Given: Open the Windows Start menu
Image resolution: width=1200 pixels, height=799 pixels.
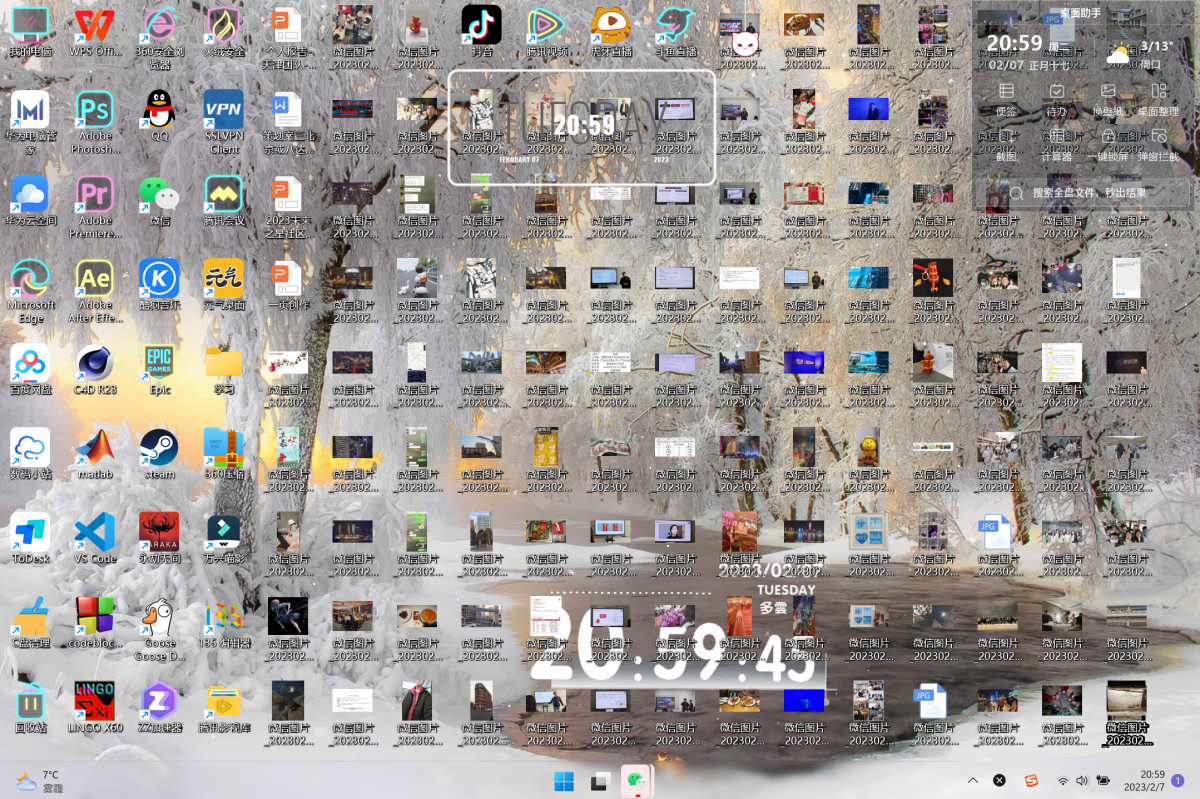Looking at the screenshot, I should [564, 781].
